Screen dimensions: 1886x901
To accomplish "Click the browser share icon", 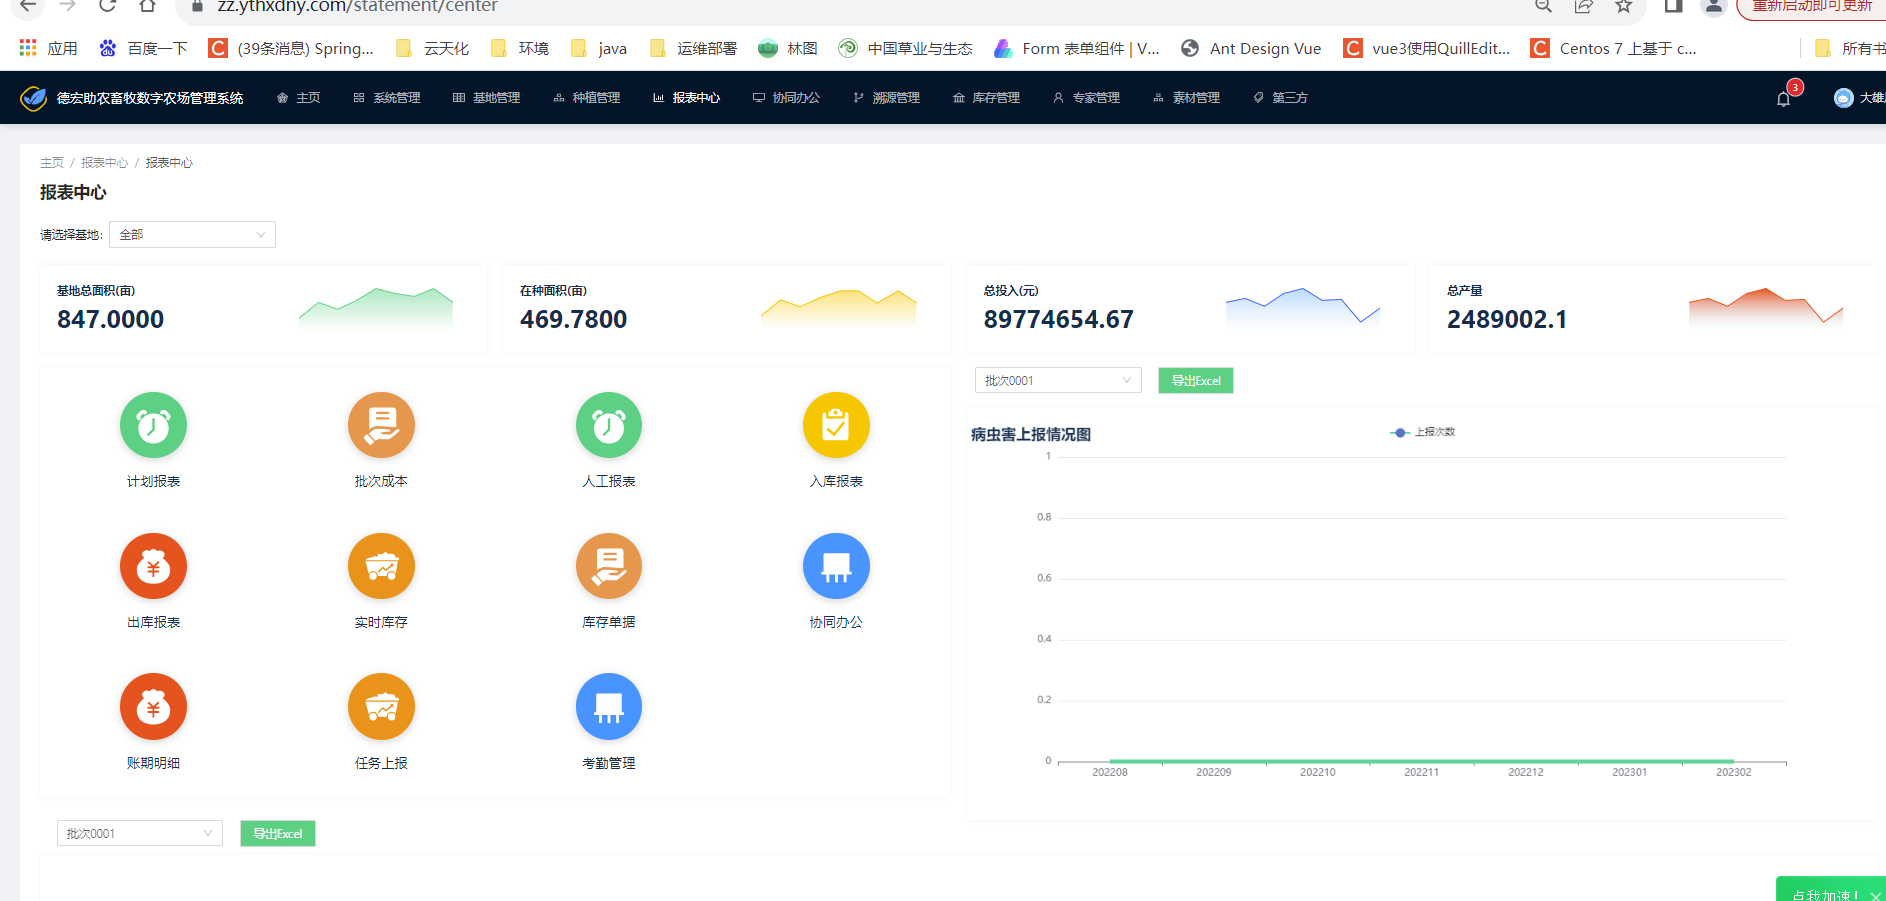I will tap(1584, 5).
